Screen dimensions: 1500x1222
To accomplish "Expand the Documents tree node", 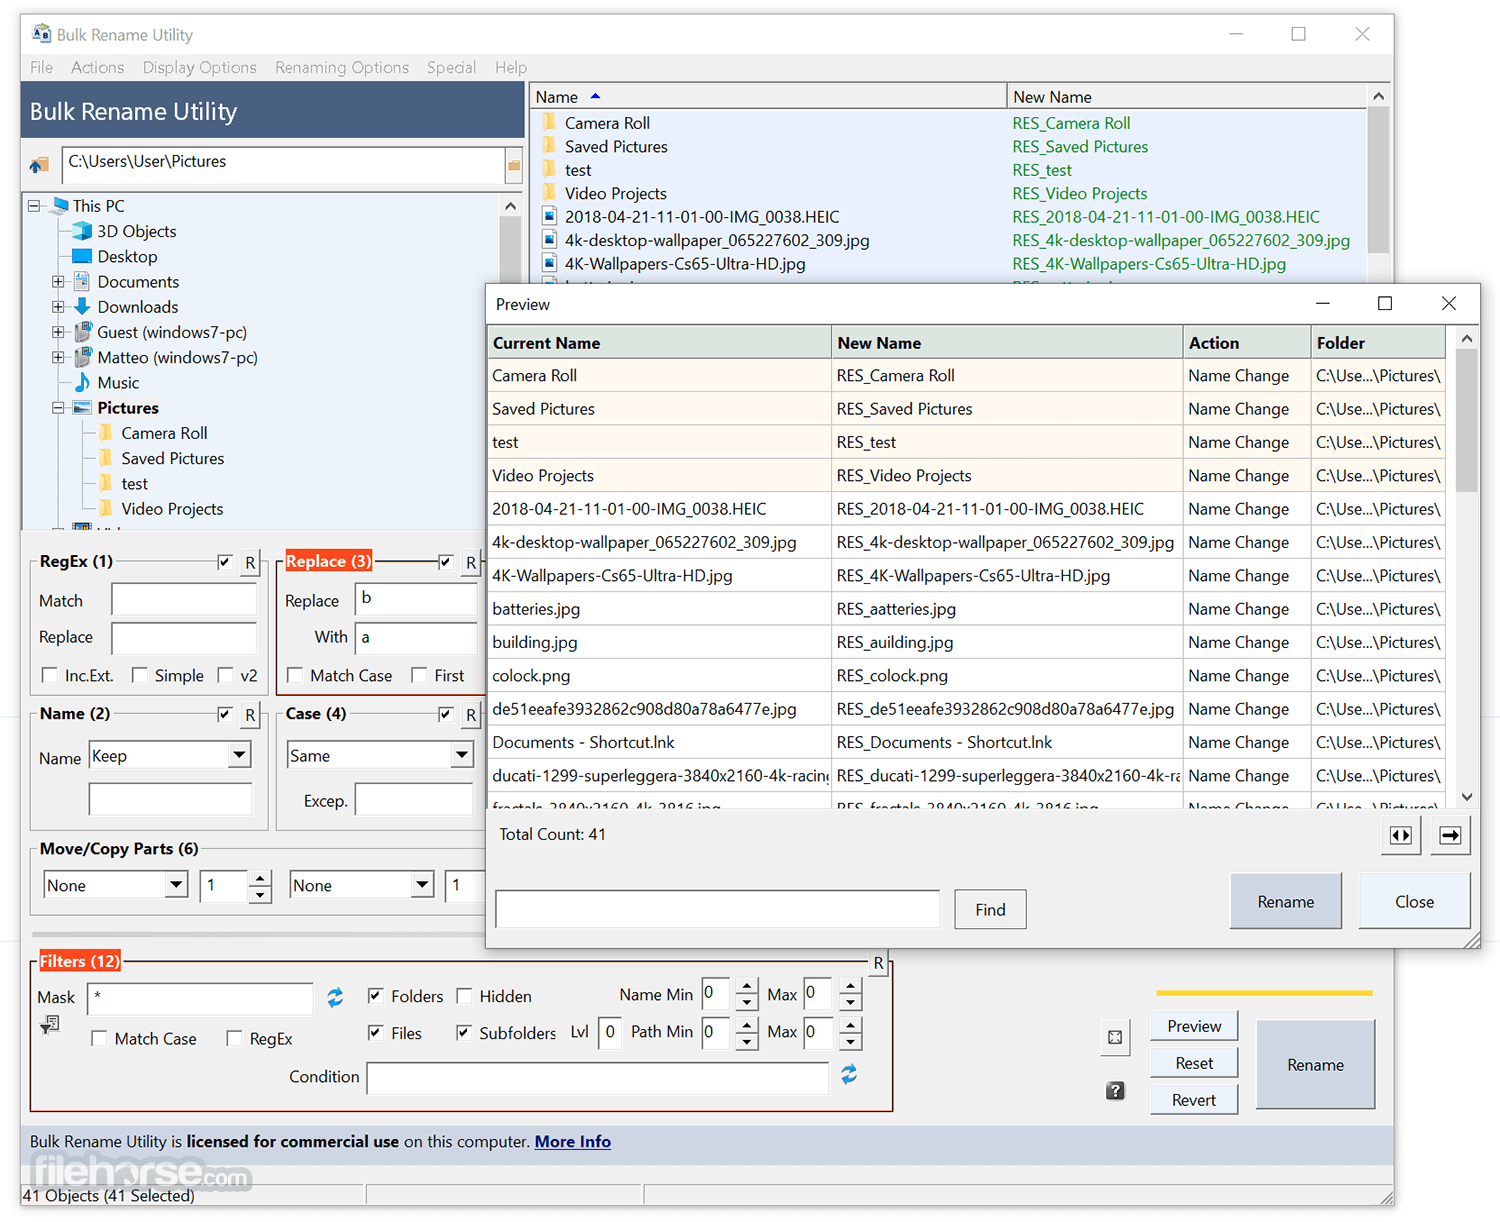I will [58, 282].
